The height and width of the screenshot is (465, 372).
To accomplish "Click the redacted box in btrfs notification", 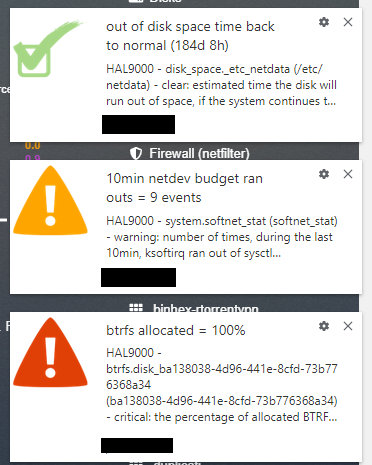I will coord(137,445).
